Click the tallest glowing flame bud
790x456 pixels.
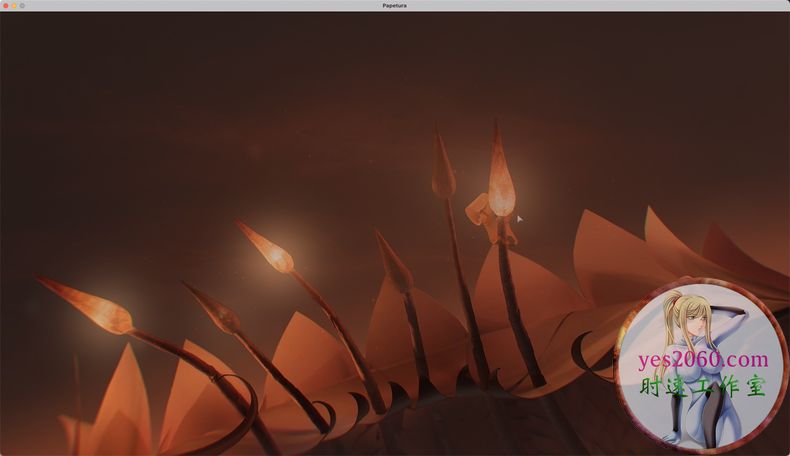pos(501,180)
